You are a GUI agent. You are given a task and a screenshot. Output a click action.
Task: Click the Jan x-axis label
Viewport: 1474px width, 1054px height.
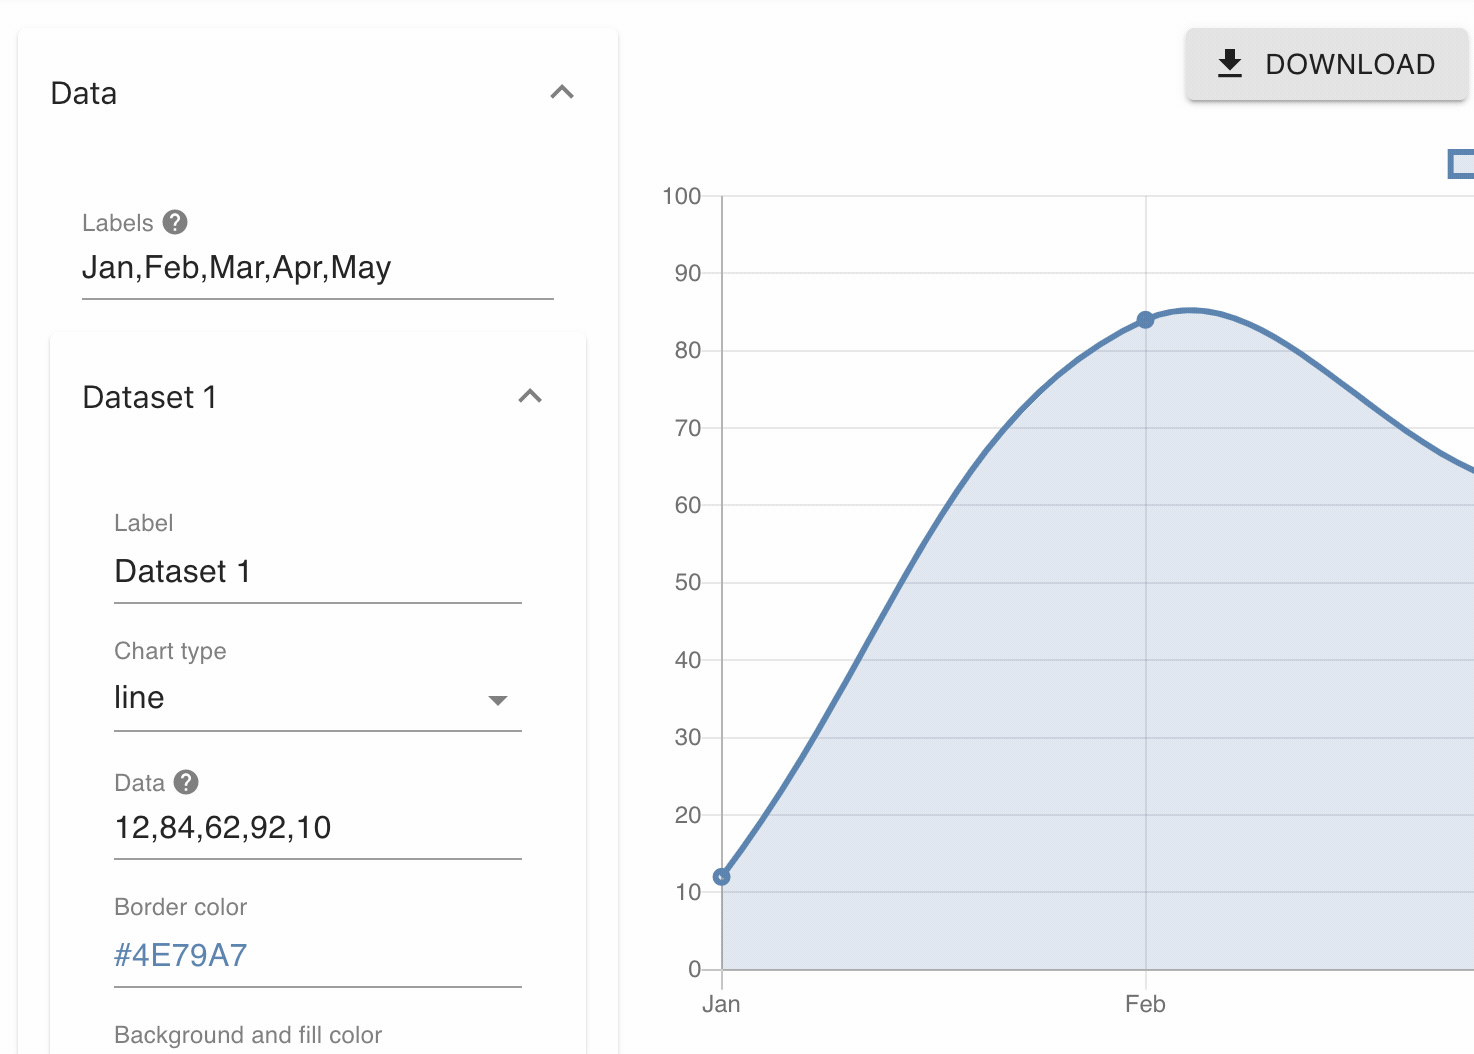coord(721,1004)
